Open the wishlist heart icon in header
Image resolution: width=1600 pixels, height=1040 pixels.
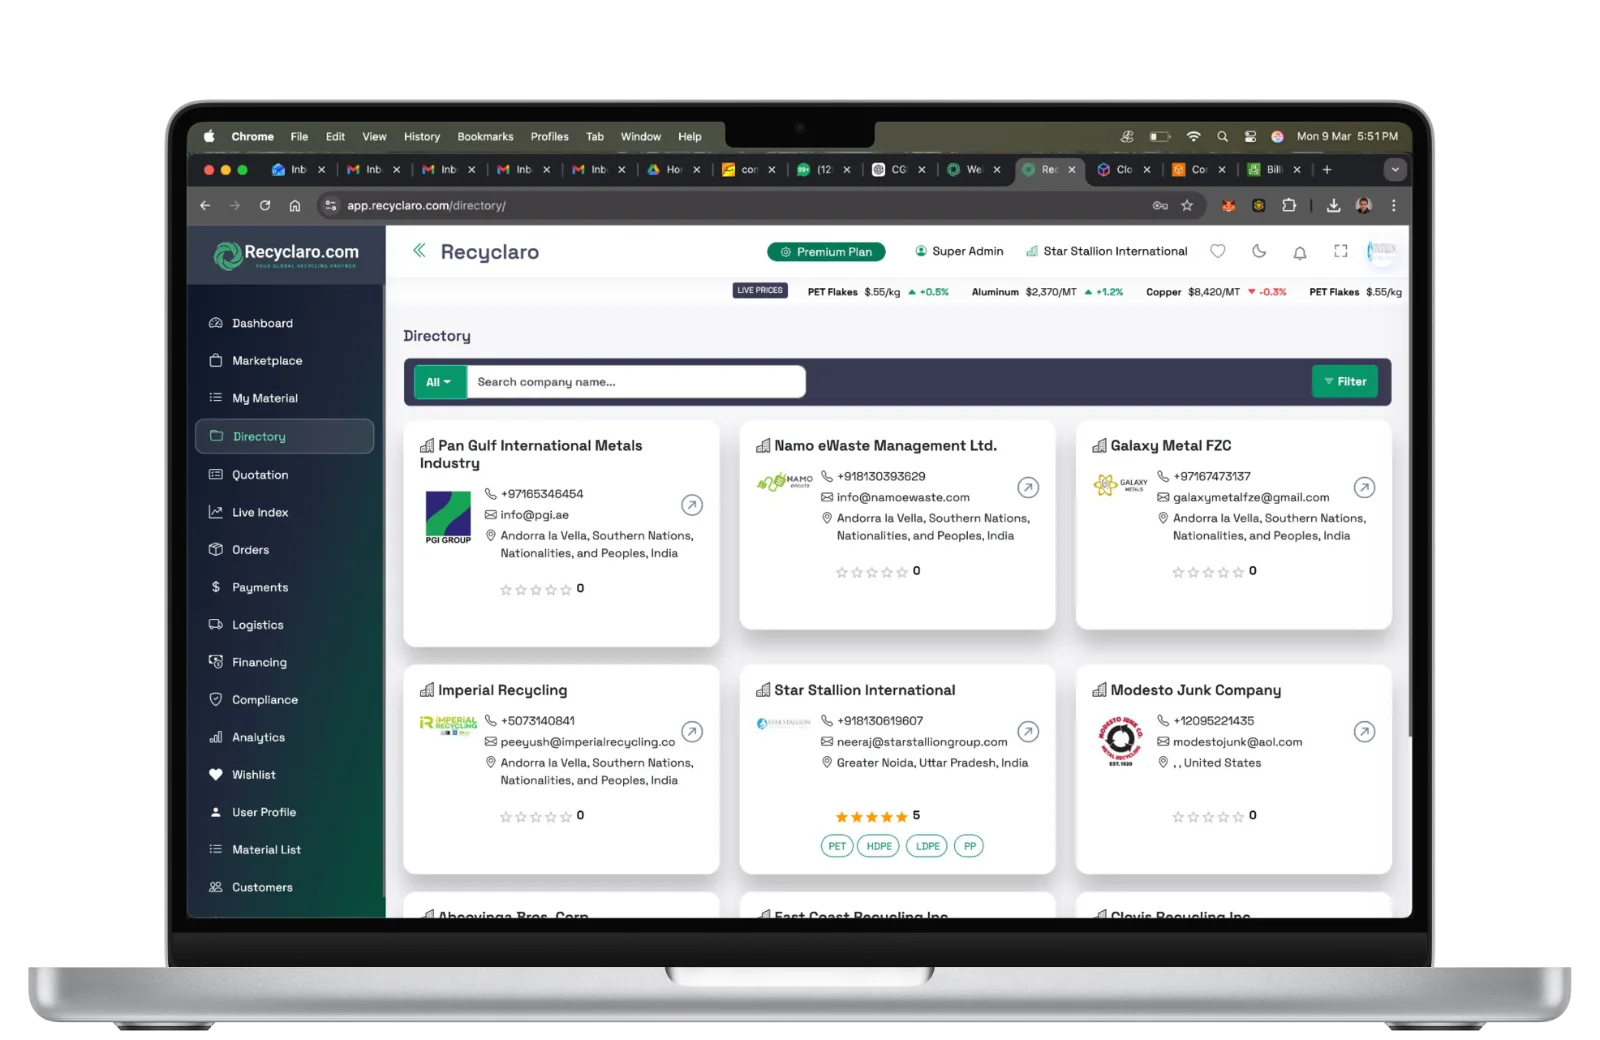[1217, 251]
